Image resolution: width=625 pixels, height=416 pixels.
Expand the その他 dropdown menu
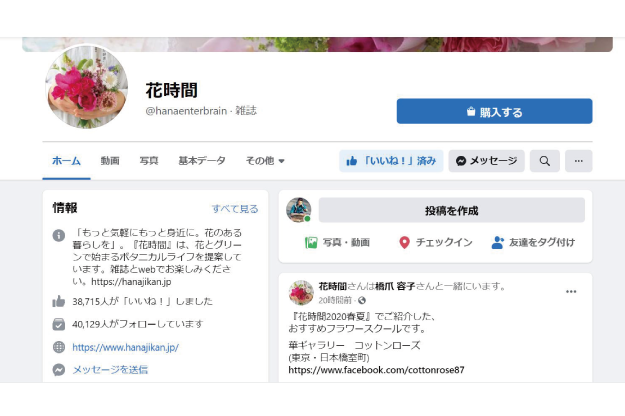[x=265, y=161]
